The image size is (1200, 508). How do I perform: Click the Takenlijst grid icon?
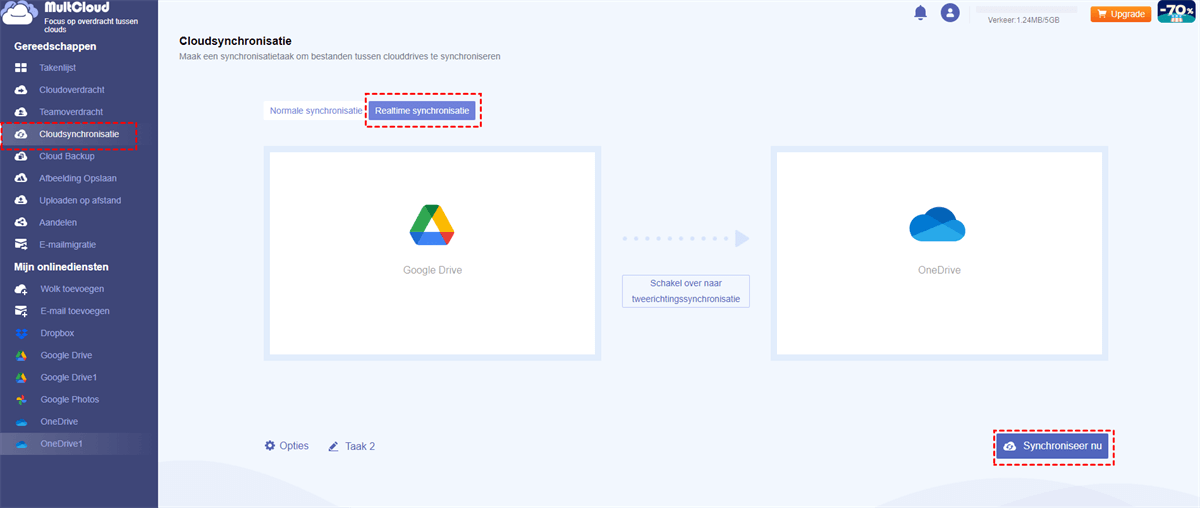pos(21,68)
